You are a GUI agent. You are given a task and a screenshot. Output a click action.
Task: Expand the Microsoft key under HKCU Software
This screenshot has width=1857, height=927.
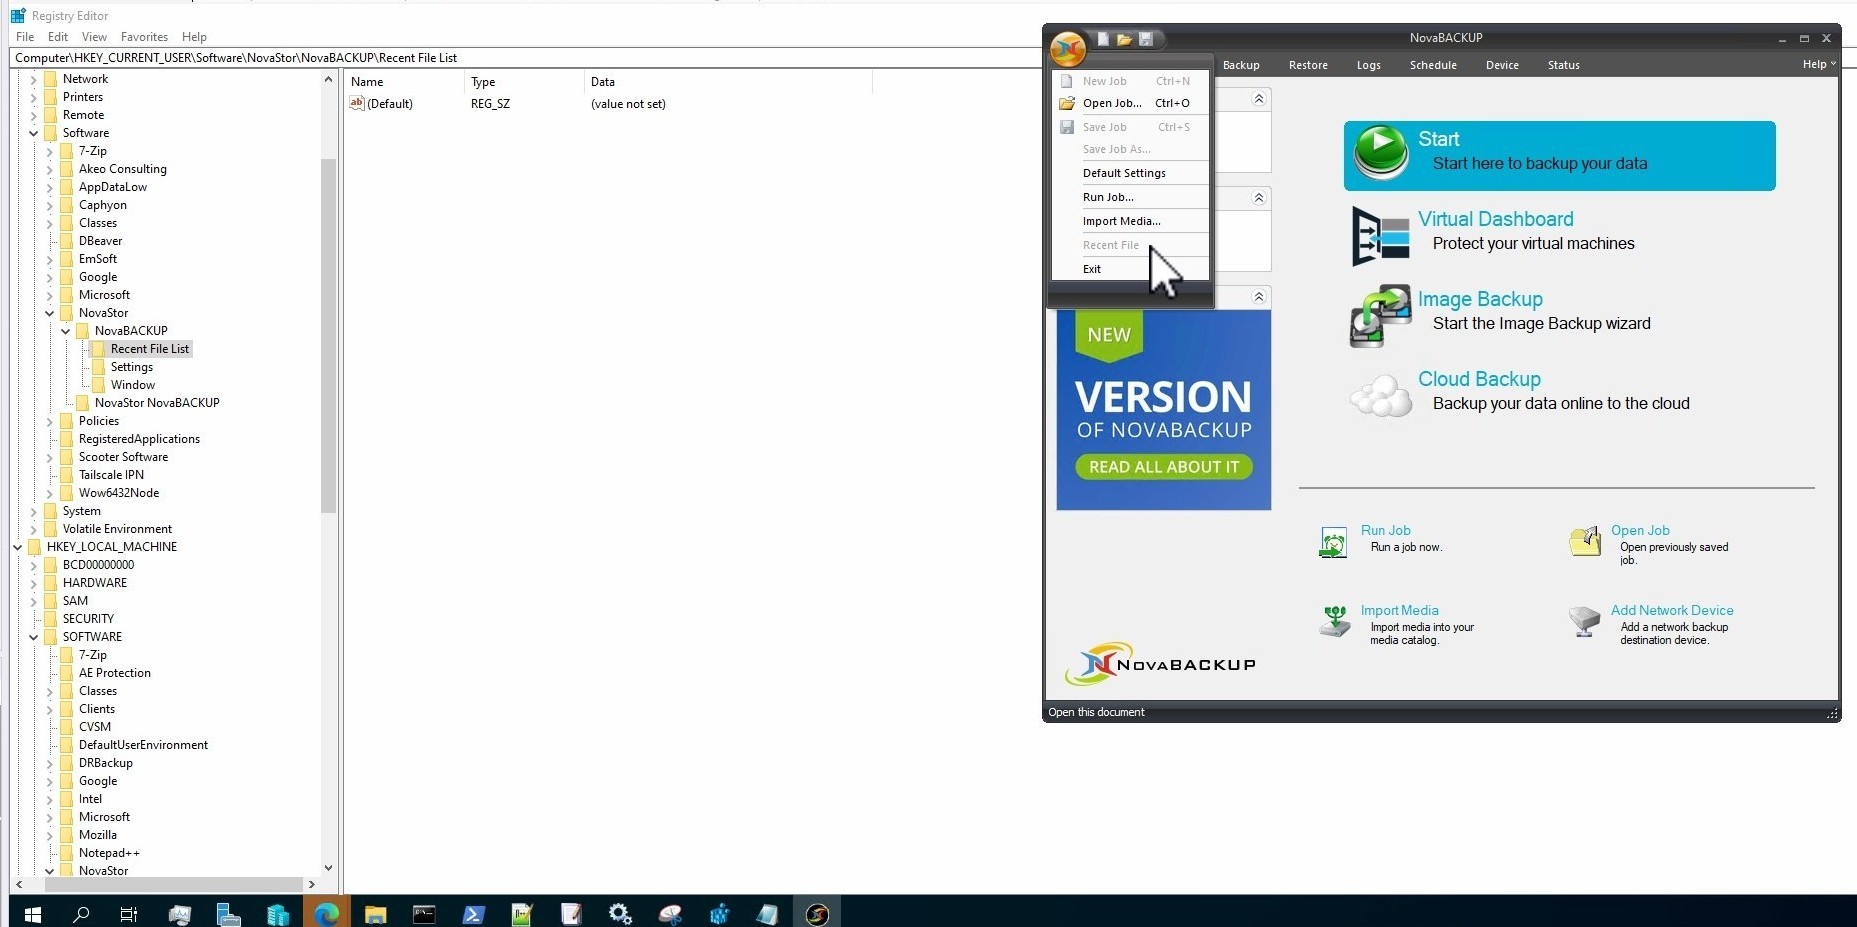pos(50,295)
